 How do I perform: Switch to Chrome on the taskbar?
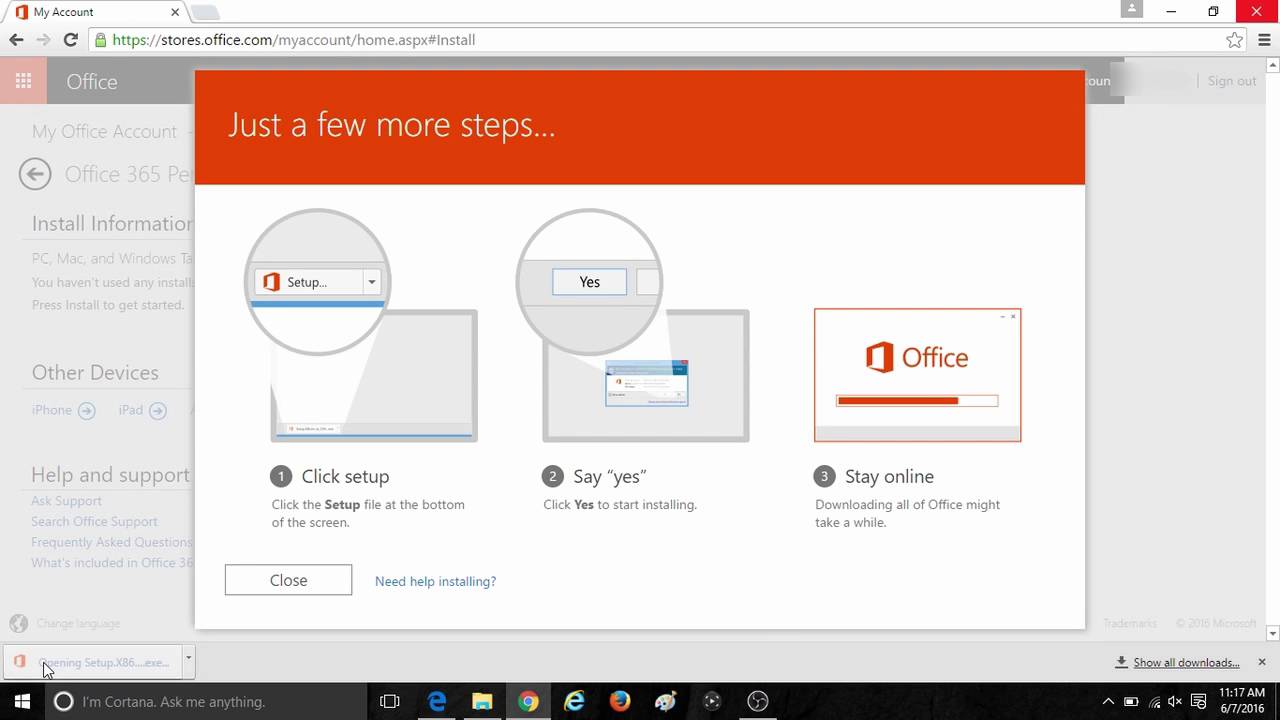pos(528,701)
